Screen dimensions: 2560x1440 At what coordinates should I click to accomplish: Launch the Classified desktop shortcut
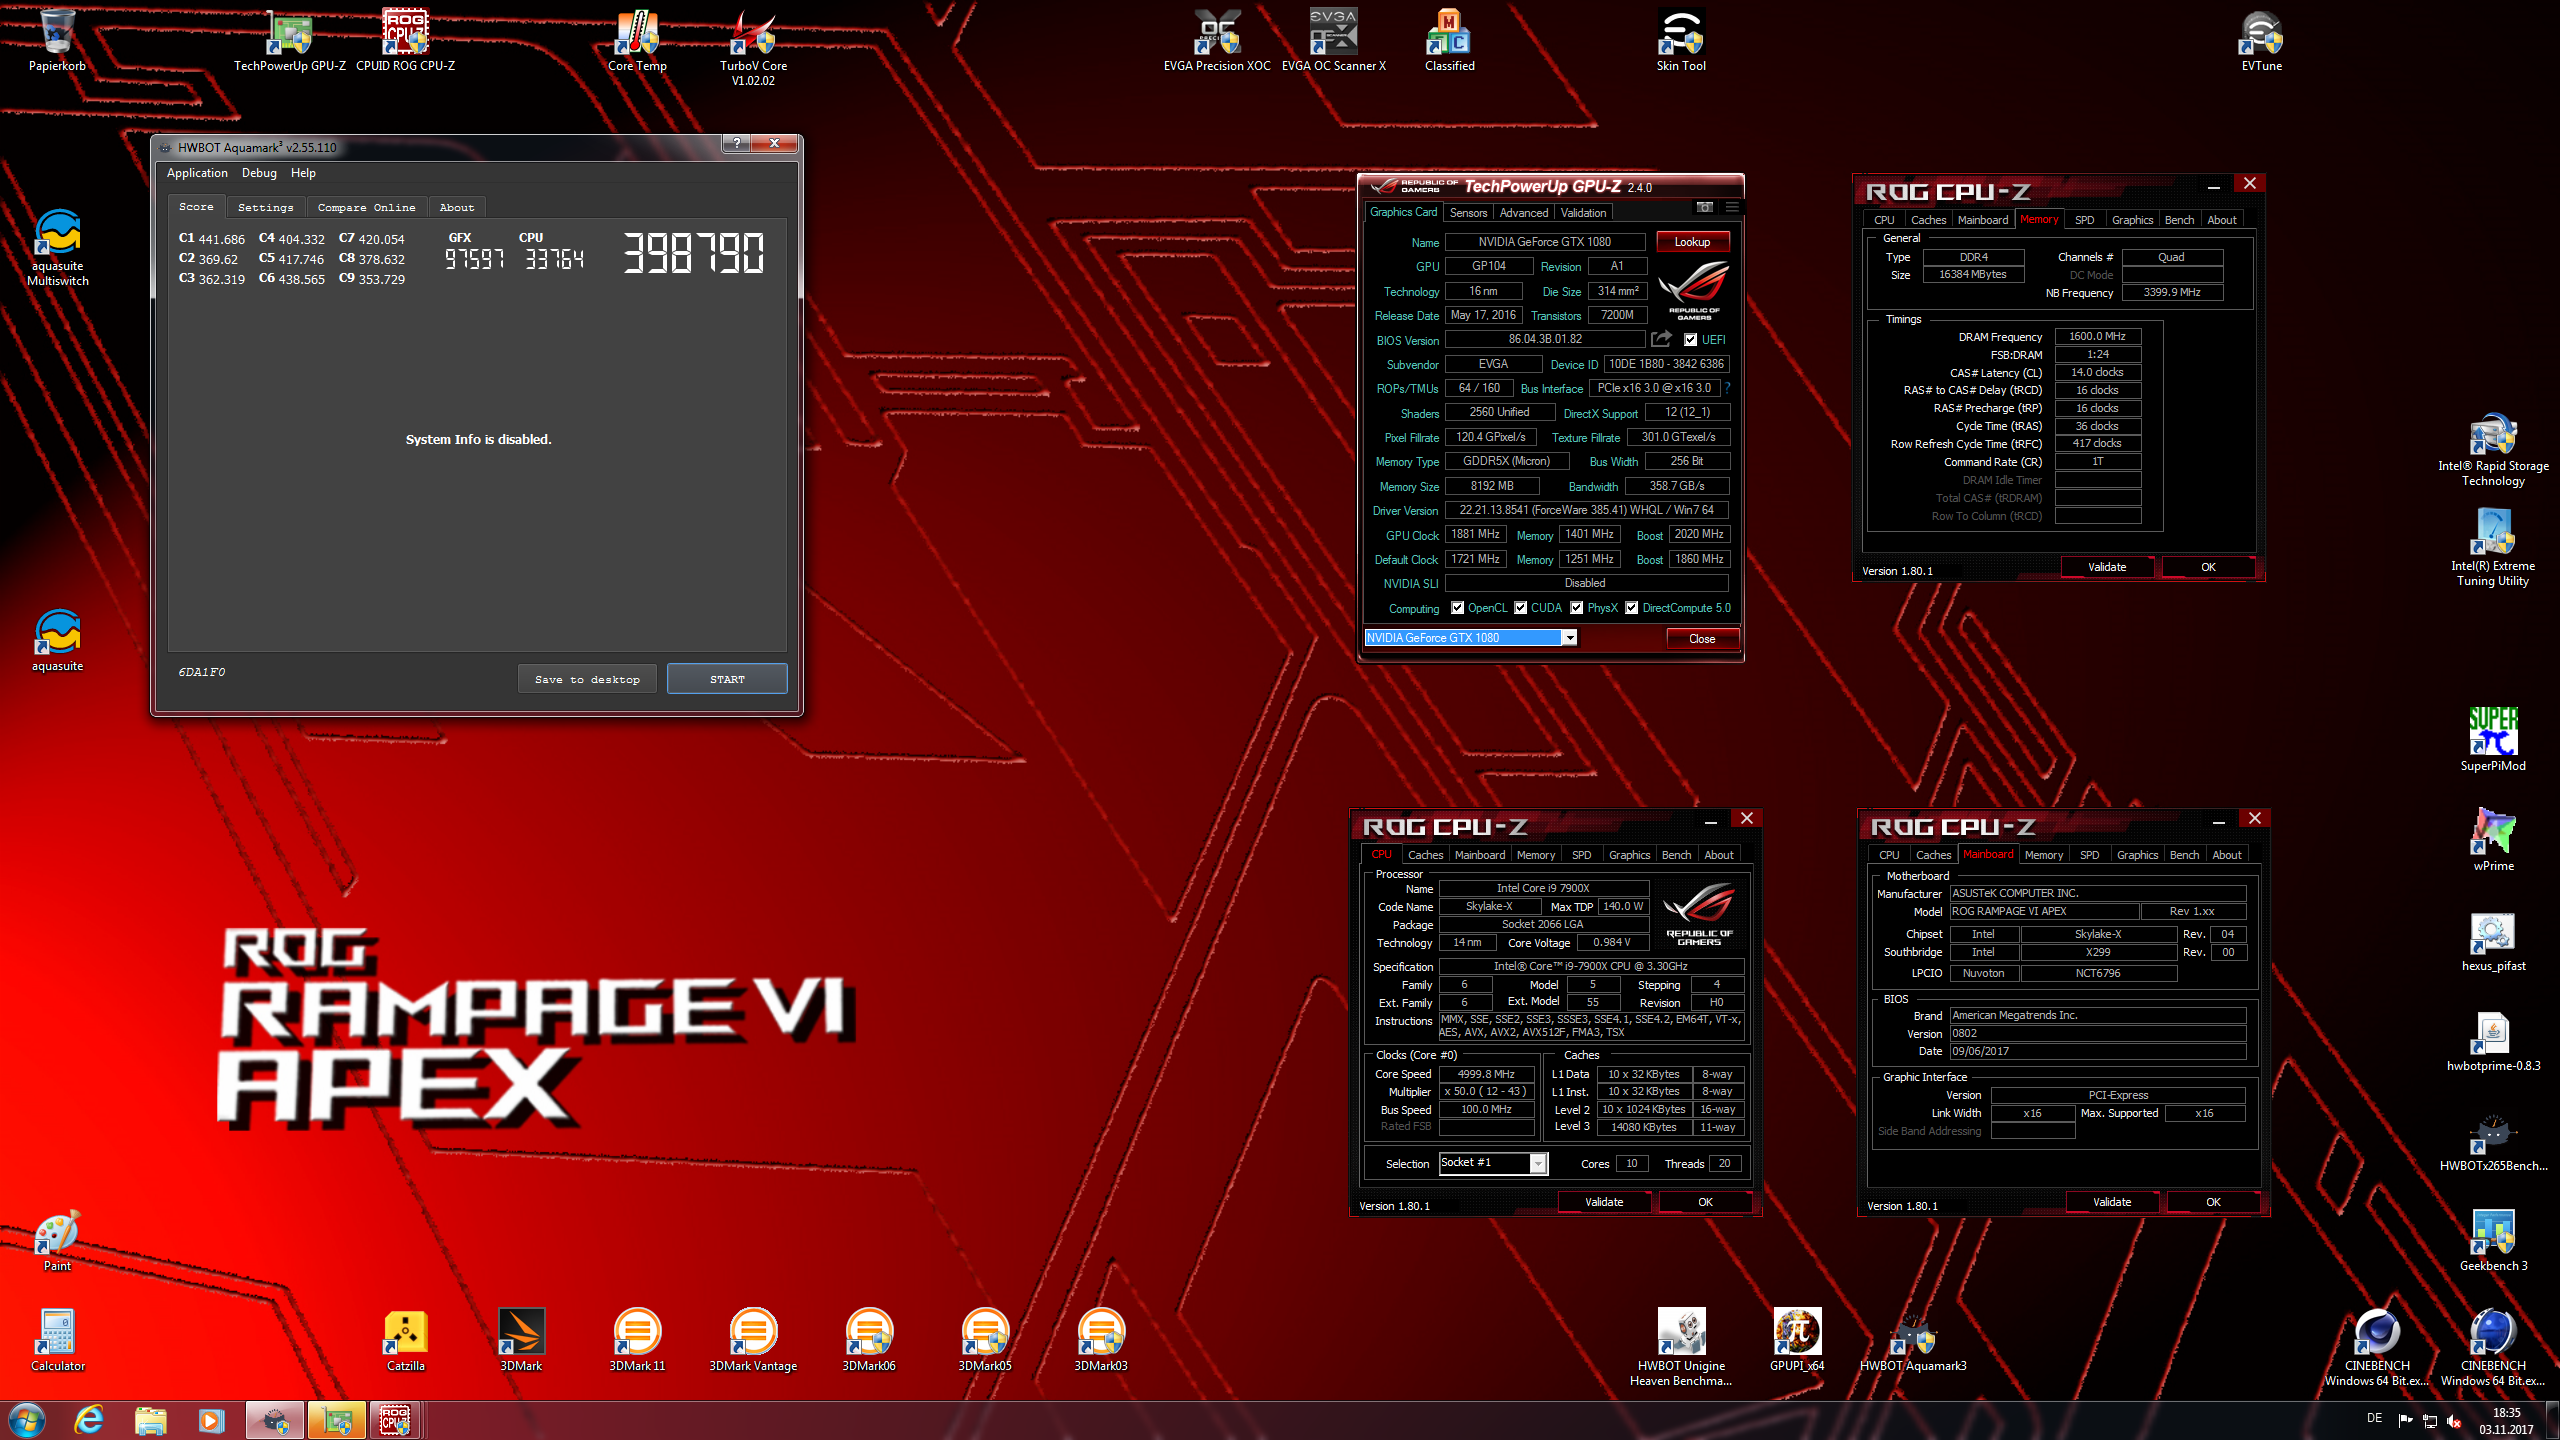coord(1449,41)
